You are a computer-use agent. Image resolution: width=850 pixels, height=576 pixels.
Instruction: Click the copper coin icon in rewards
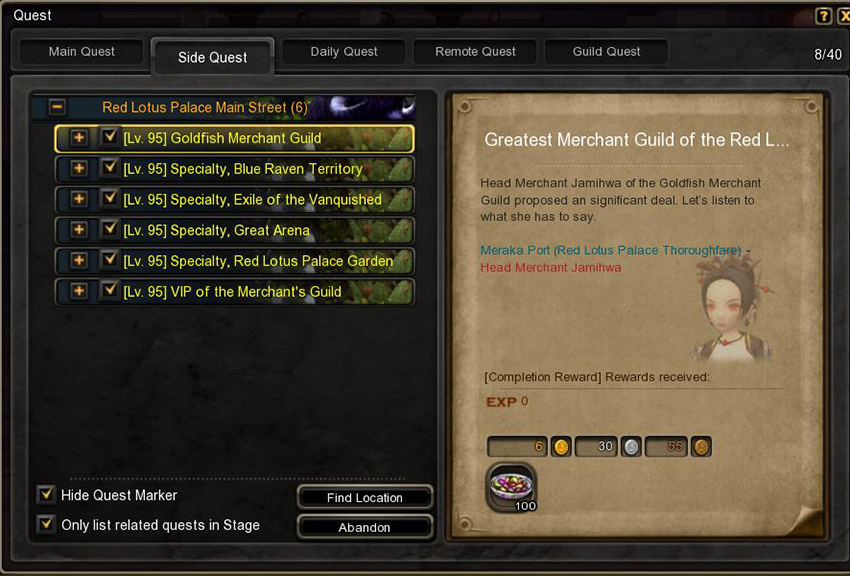coord(701,447)
